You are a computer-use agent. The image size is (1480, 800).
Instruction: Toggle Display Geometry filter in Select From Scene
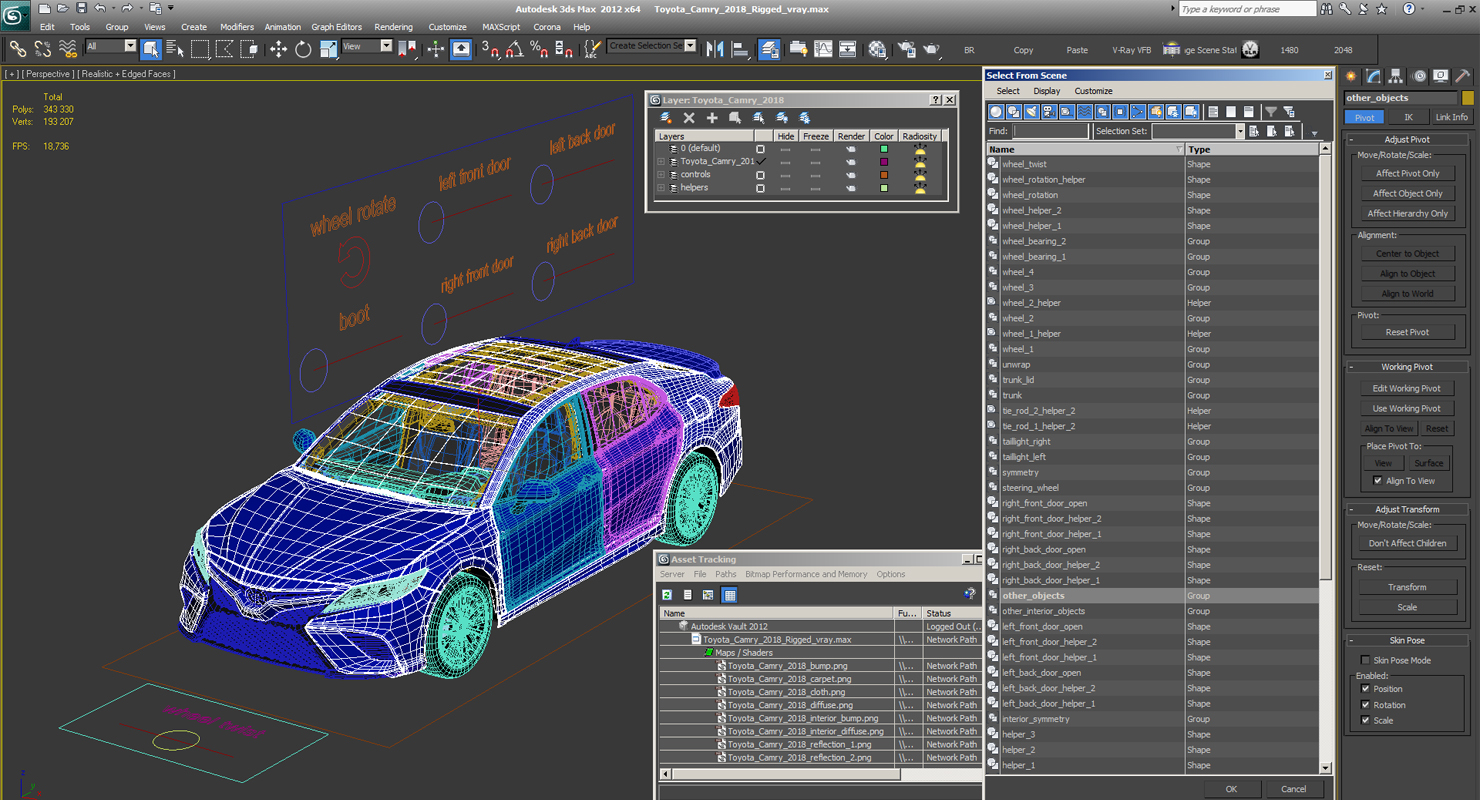click(x=996, y=112)
